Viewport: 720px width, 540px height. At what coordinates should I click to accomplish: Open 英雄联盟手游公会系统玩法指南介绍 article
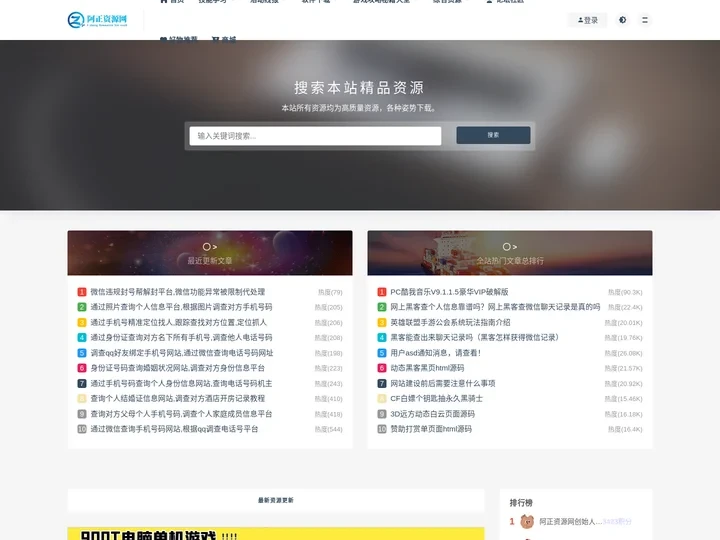450,322
